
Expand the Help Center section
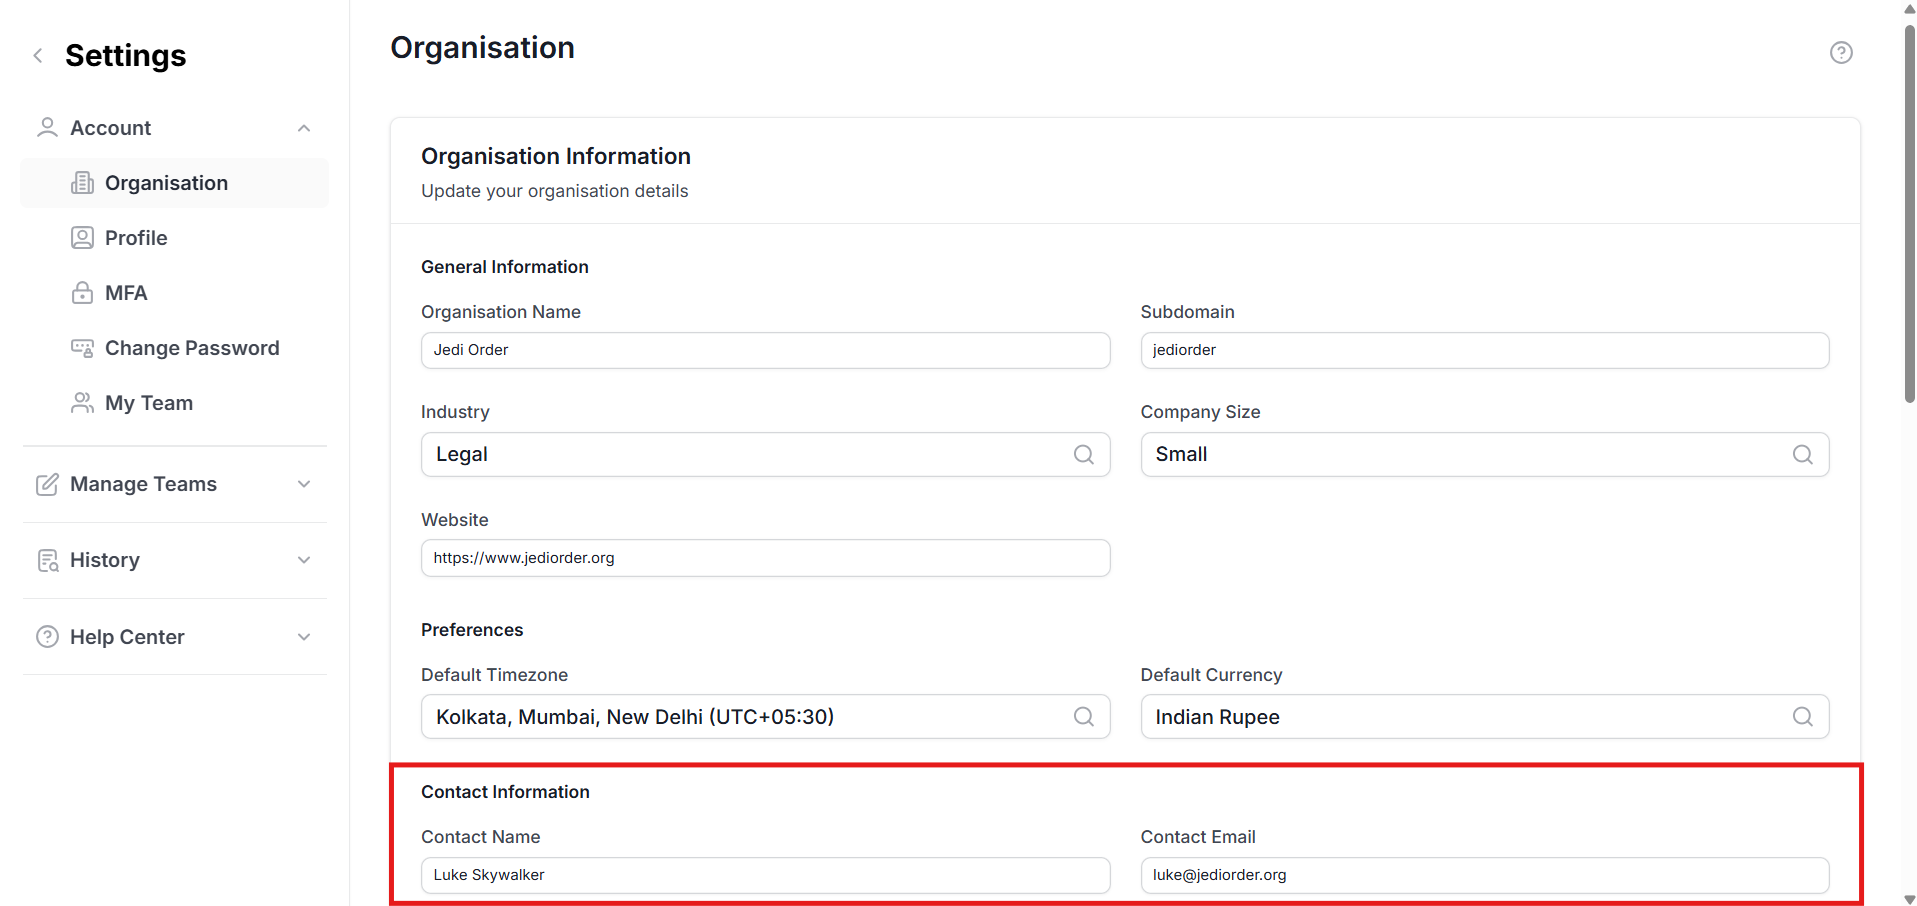click(x=304, y=637)
